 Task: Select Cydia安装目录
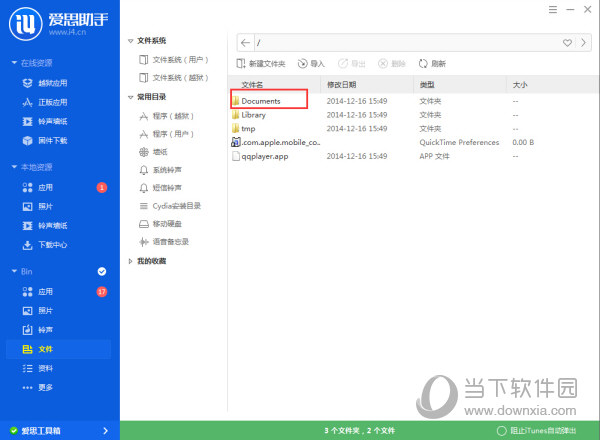pyautogui.click(x=170, y=206)
